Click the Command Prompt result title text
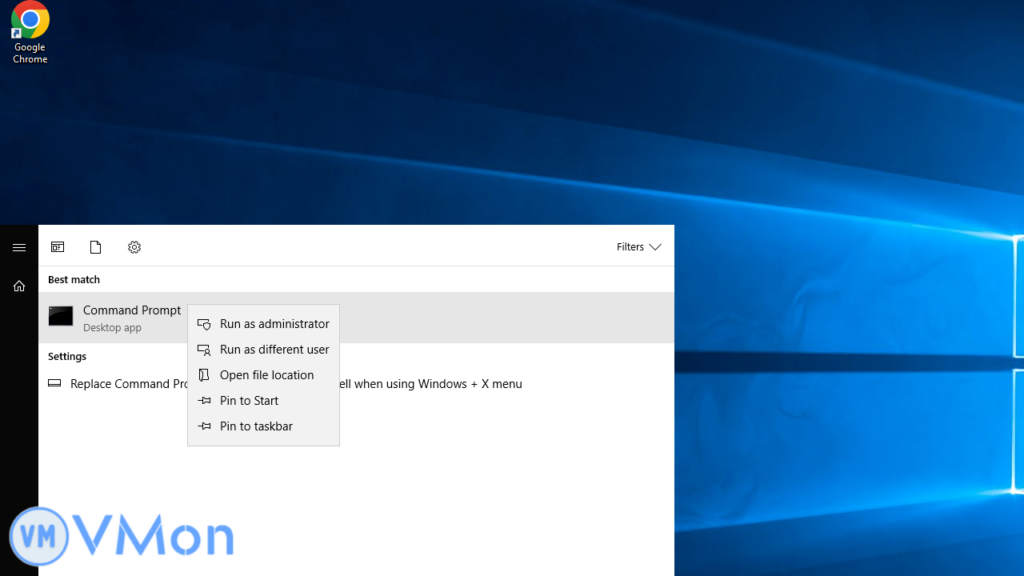 pyautogui.click(x=132, y=310)
